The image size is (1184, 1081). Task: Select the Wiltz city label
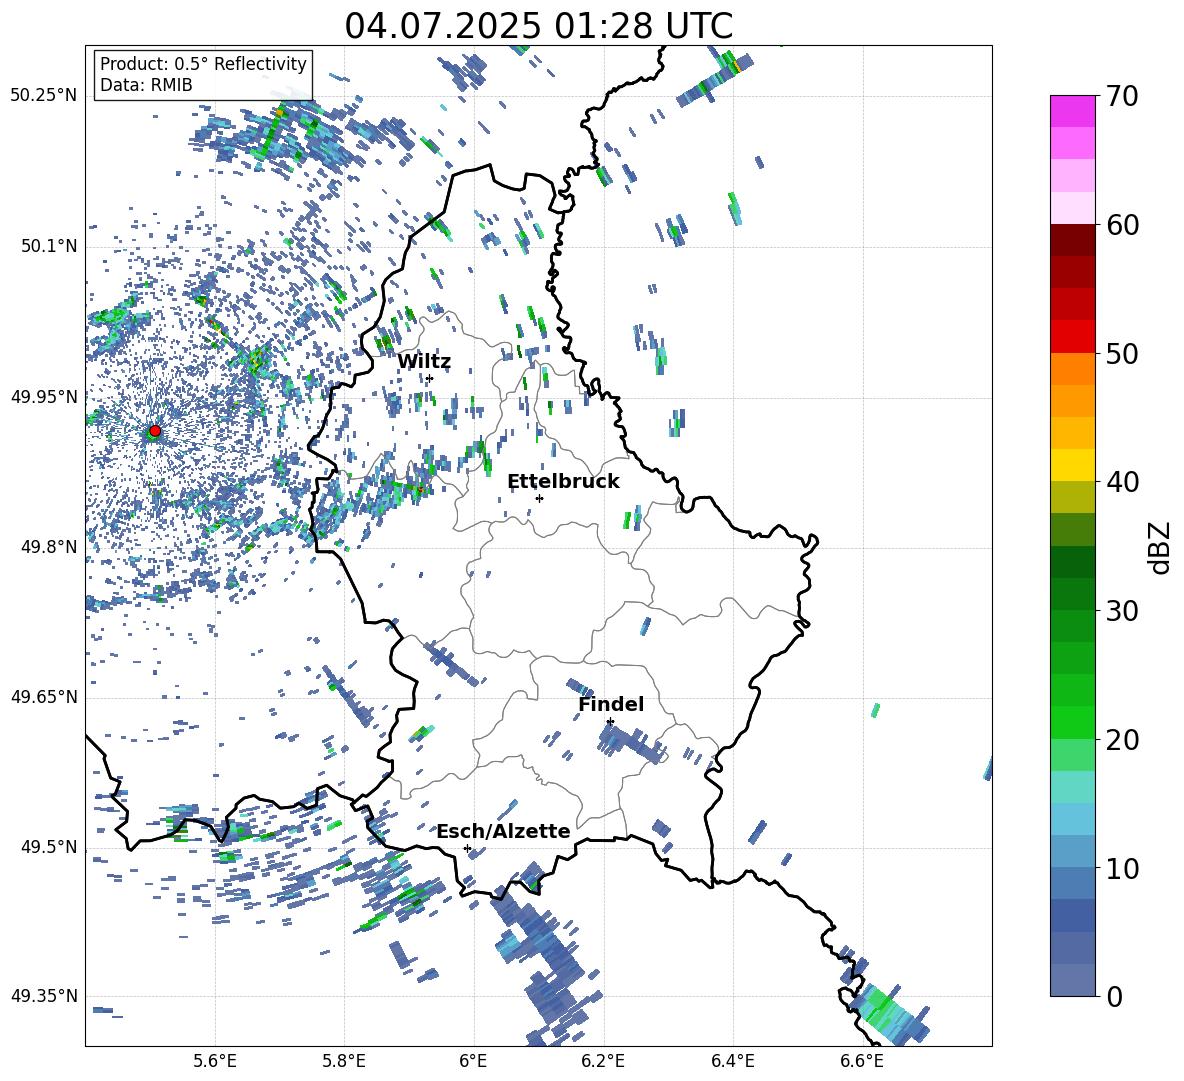424,362
